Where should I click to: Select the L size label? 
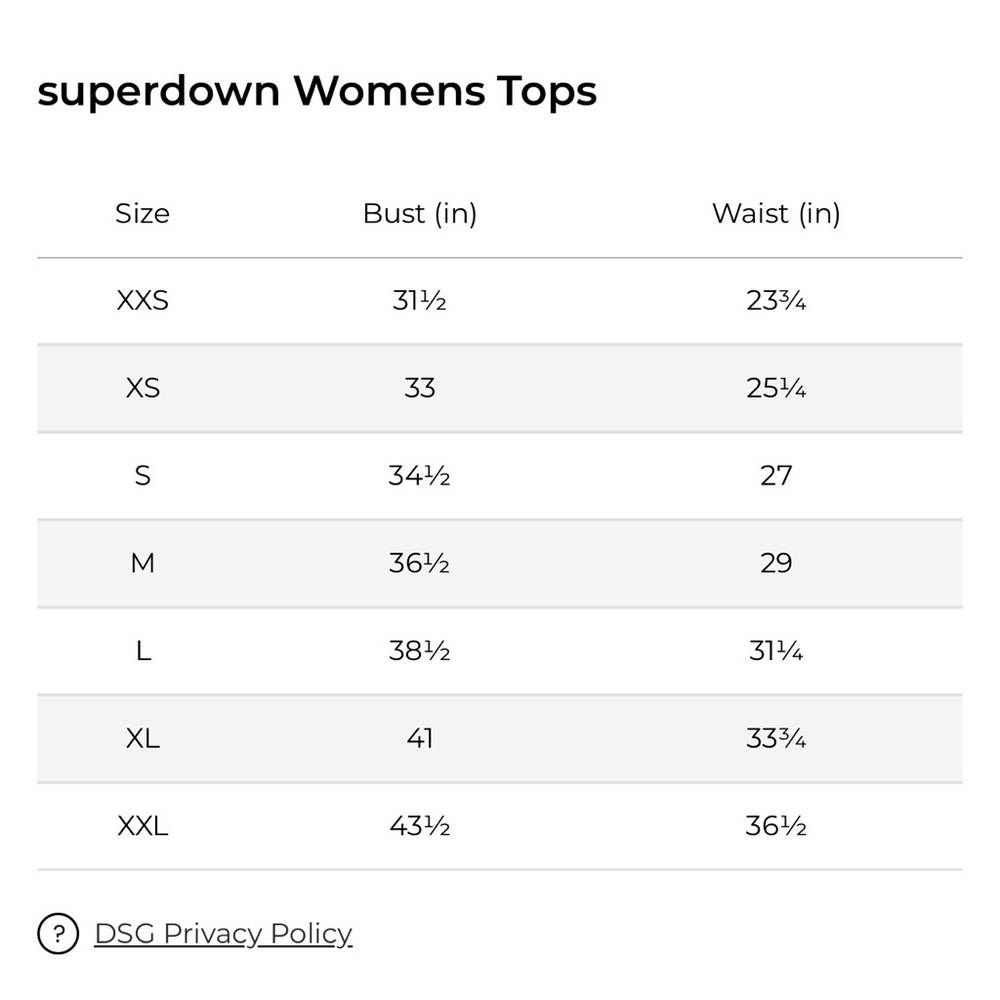pos(143,651)
